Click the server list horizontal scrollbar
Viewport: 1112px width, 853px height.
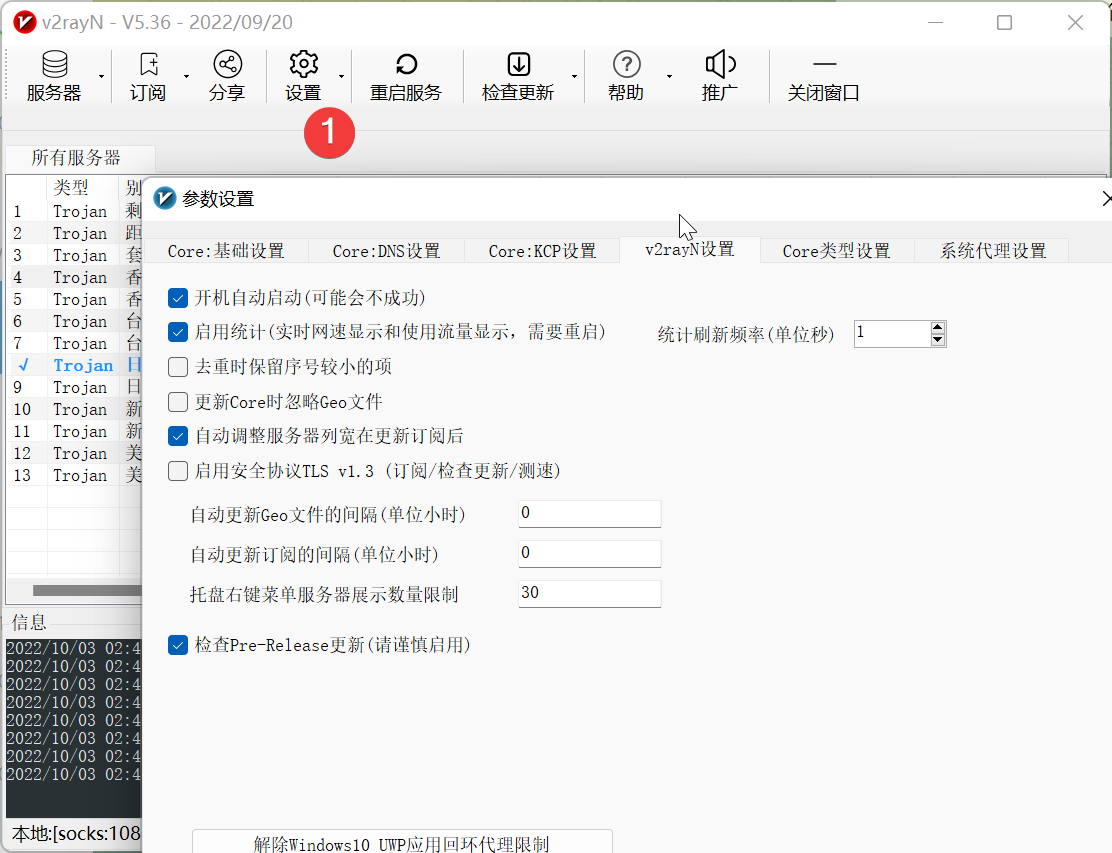tap(87, 591)
